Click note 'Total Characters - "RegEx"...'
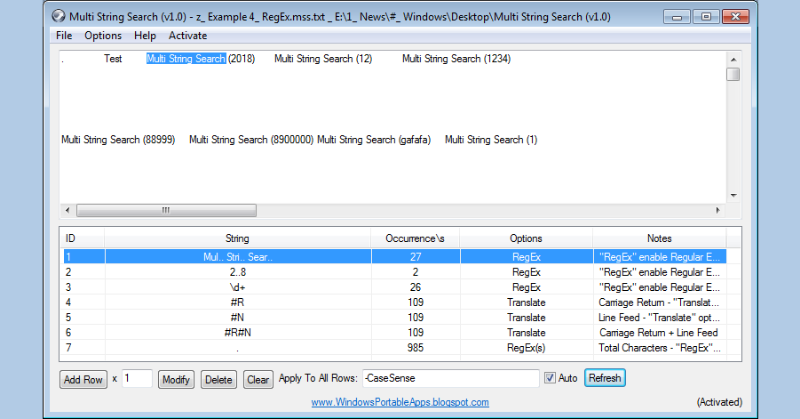 click(x=659, y=348)
